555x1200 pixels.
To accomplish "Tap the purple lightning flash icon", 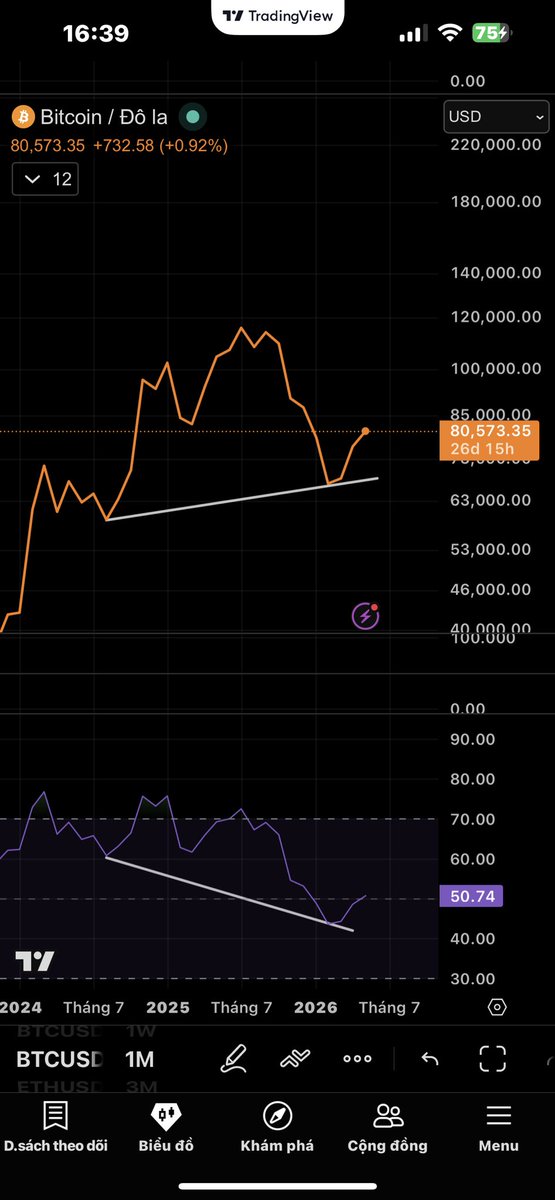I will [x=366, y=616].
